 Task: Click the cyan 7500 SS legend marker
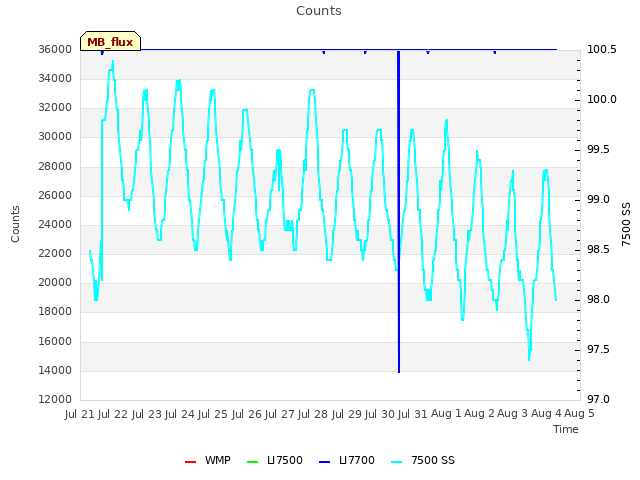tap(397, 462)
